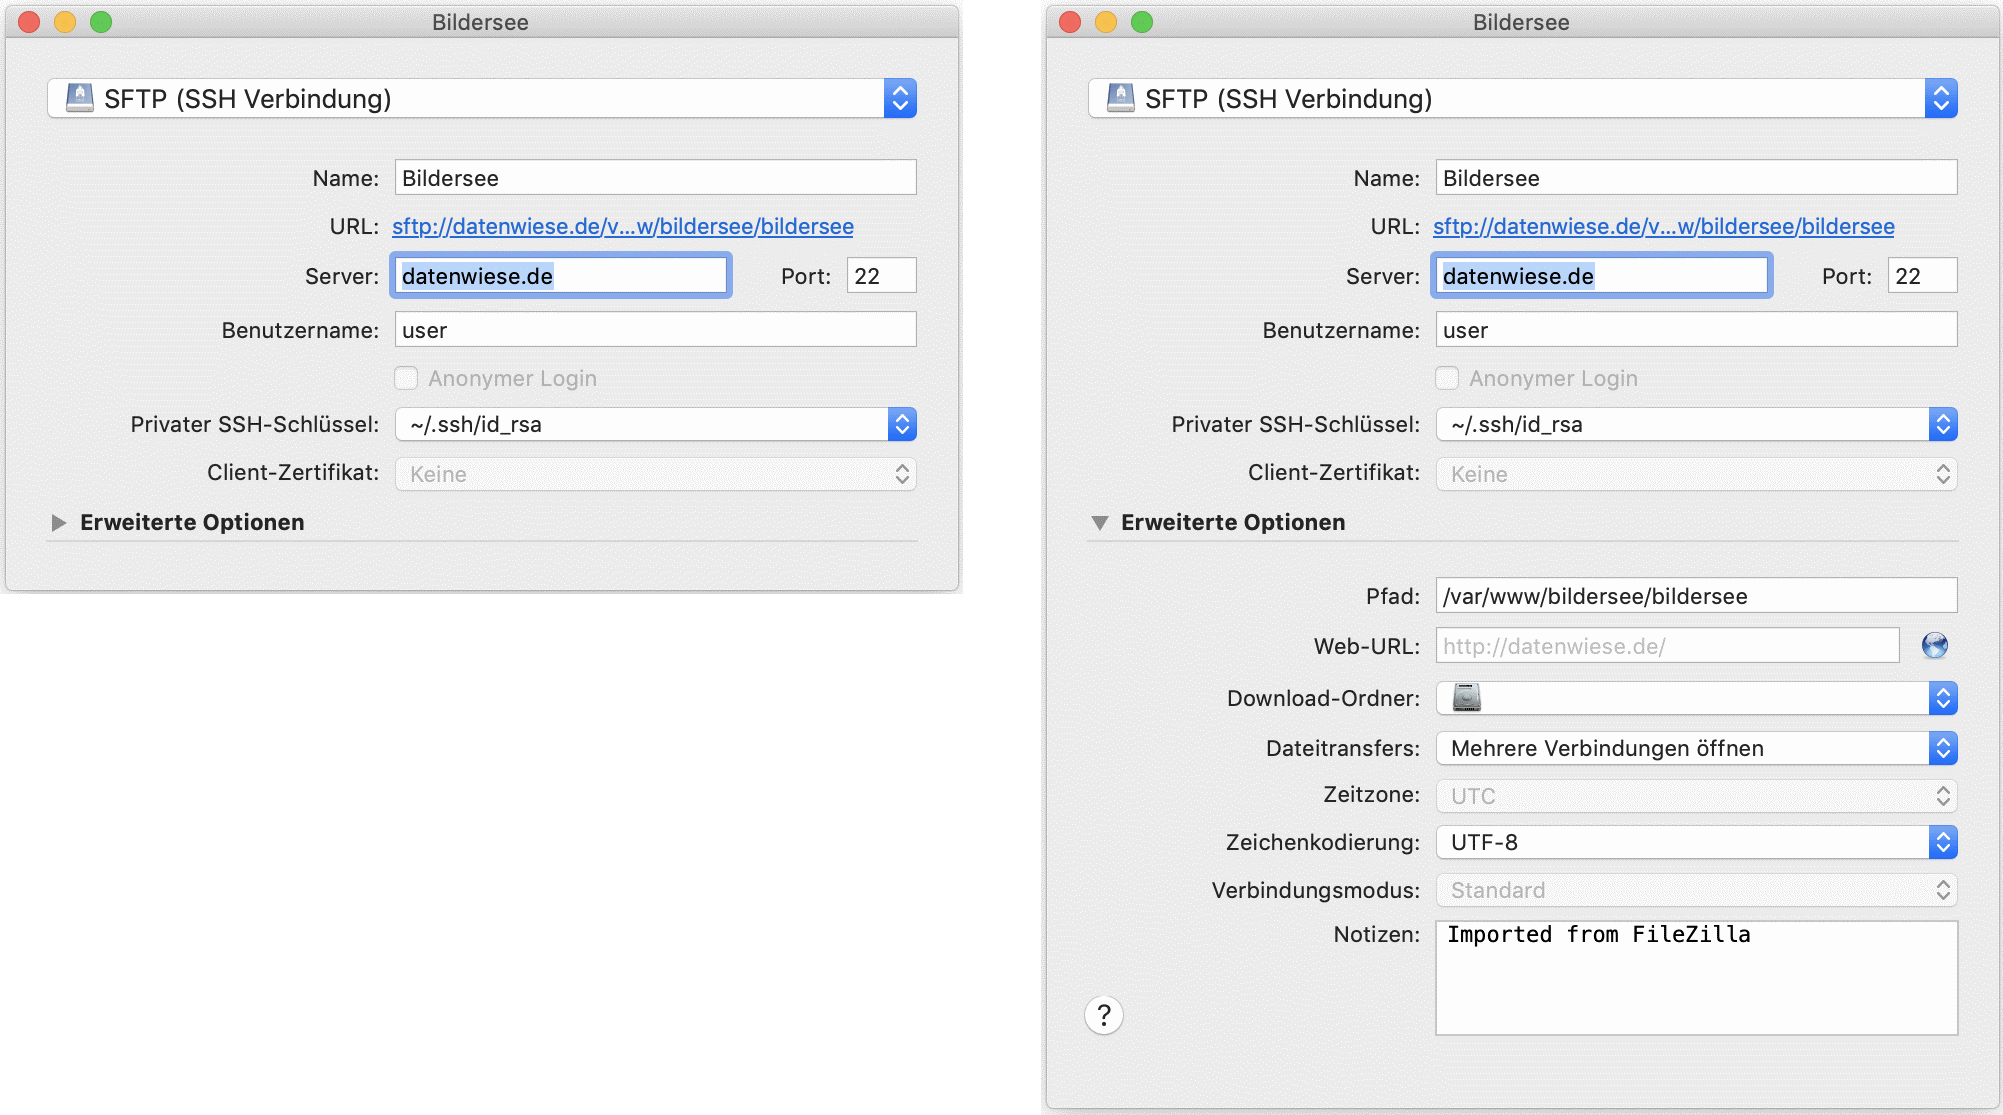Click the sftp://datenwiese.de URL link

coord(621,226)
